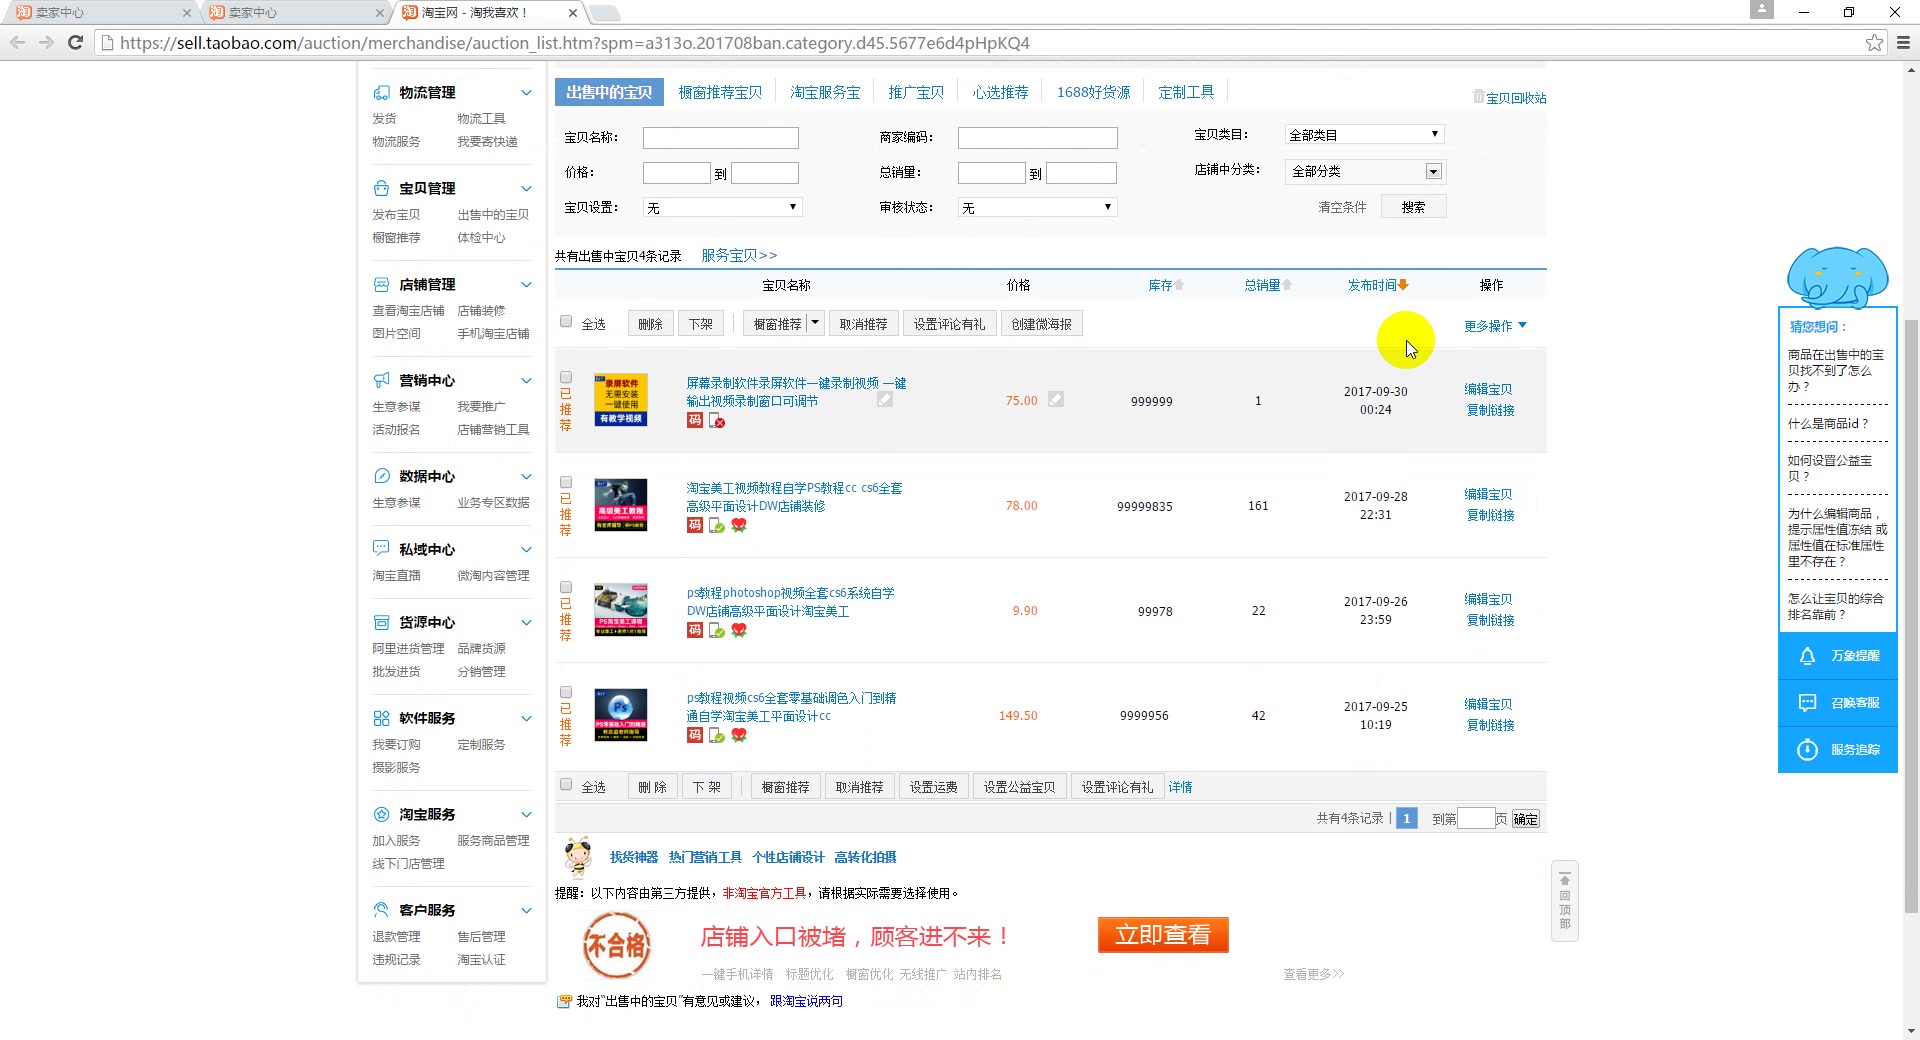Open the browser hamburger menu

tap(1903, 43)
